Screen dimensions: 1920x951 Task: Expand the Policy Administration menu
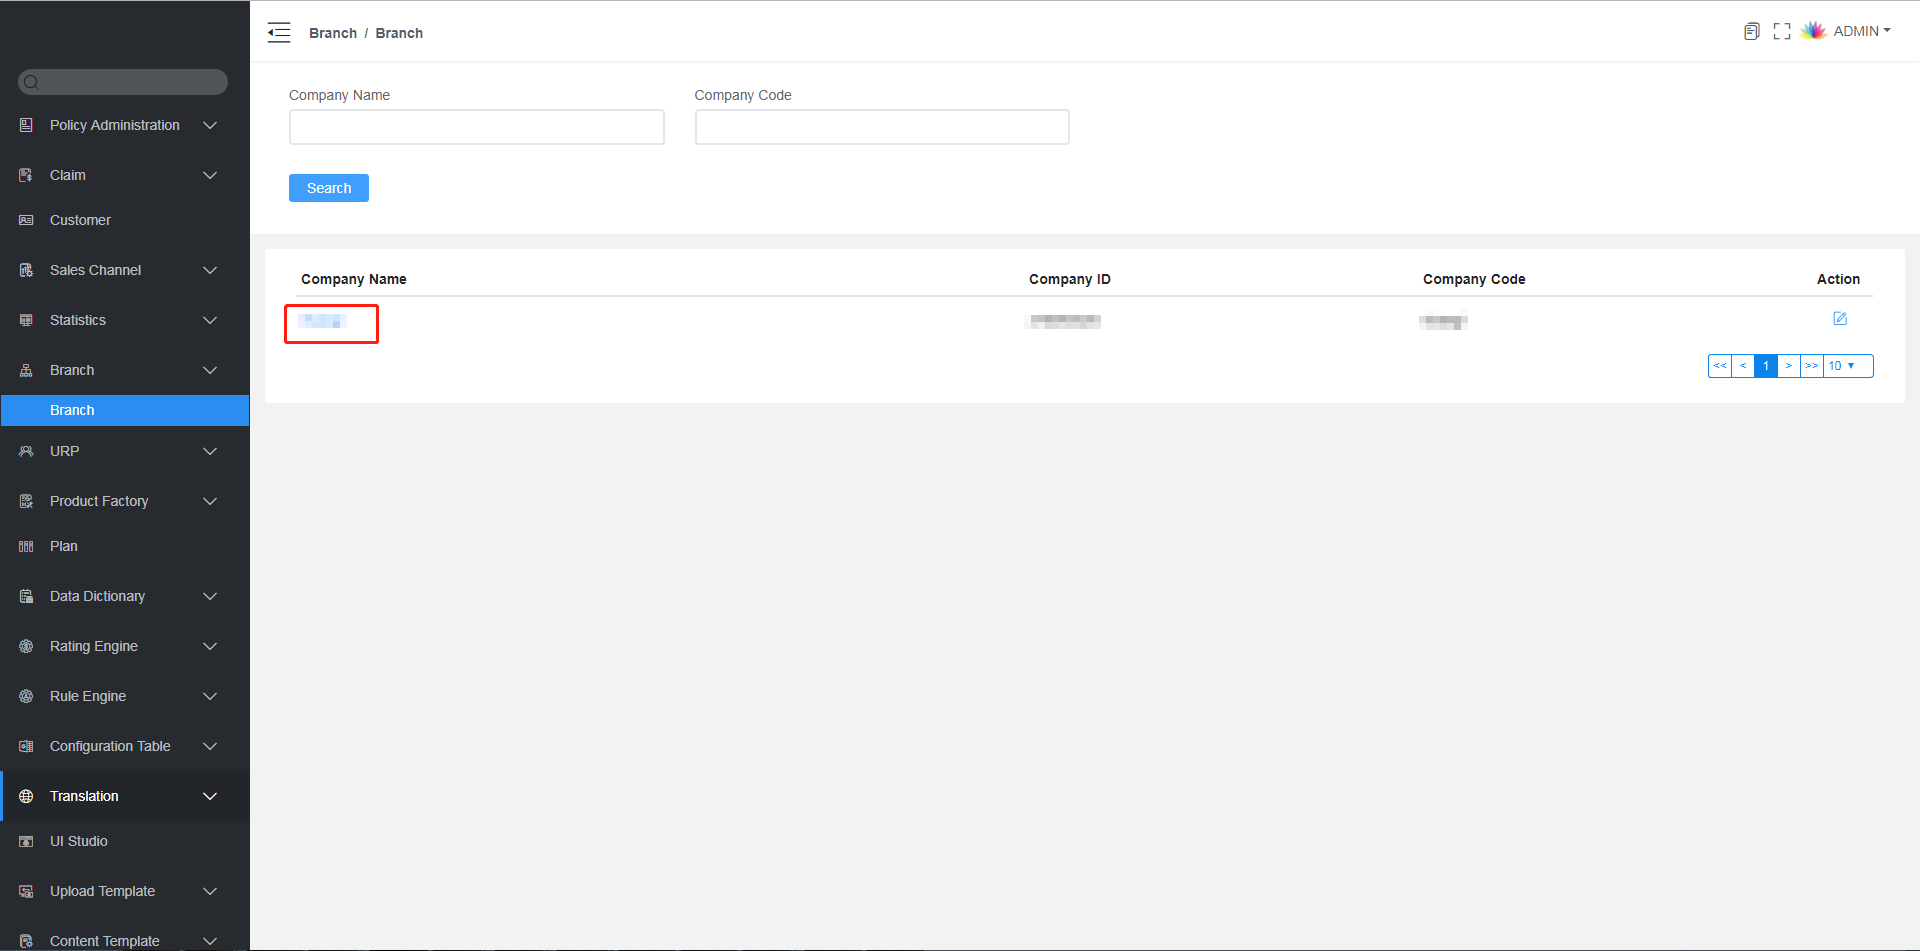(x=115, y=125)
